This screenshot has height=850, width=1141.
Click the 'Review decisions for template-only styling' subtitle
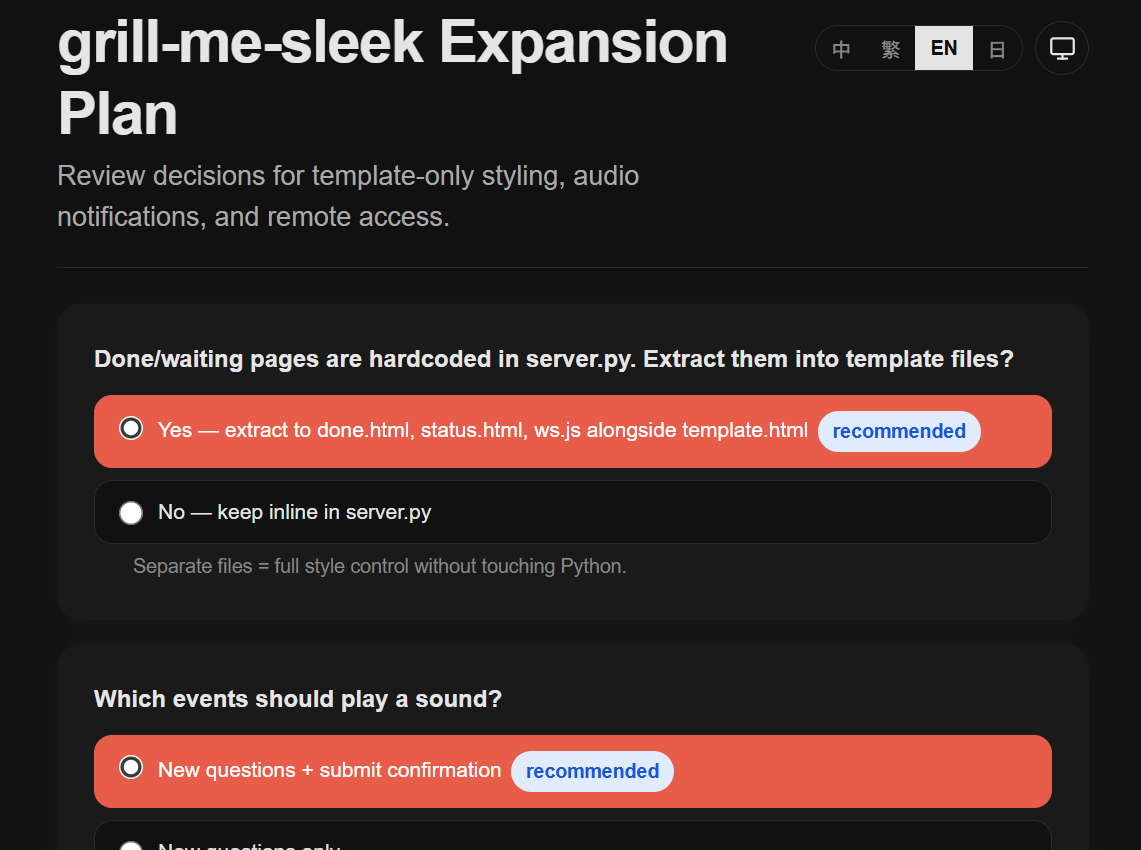pos(348,196)
